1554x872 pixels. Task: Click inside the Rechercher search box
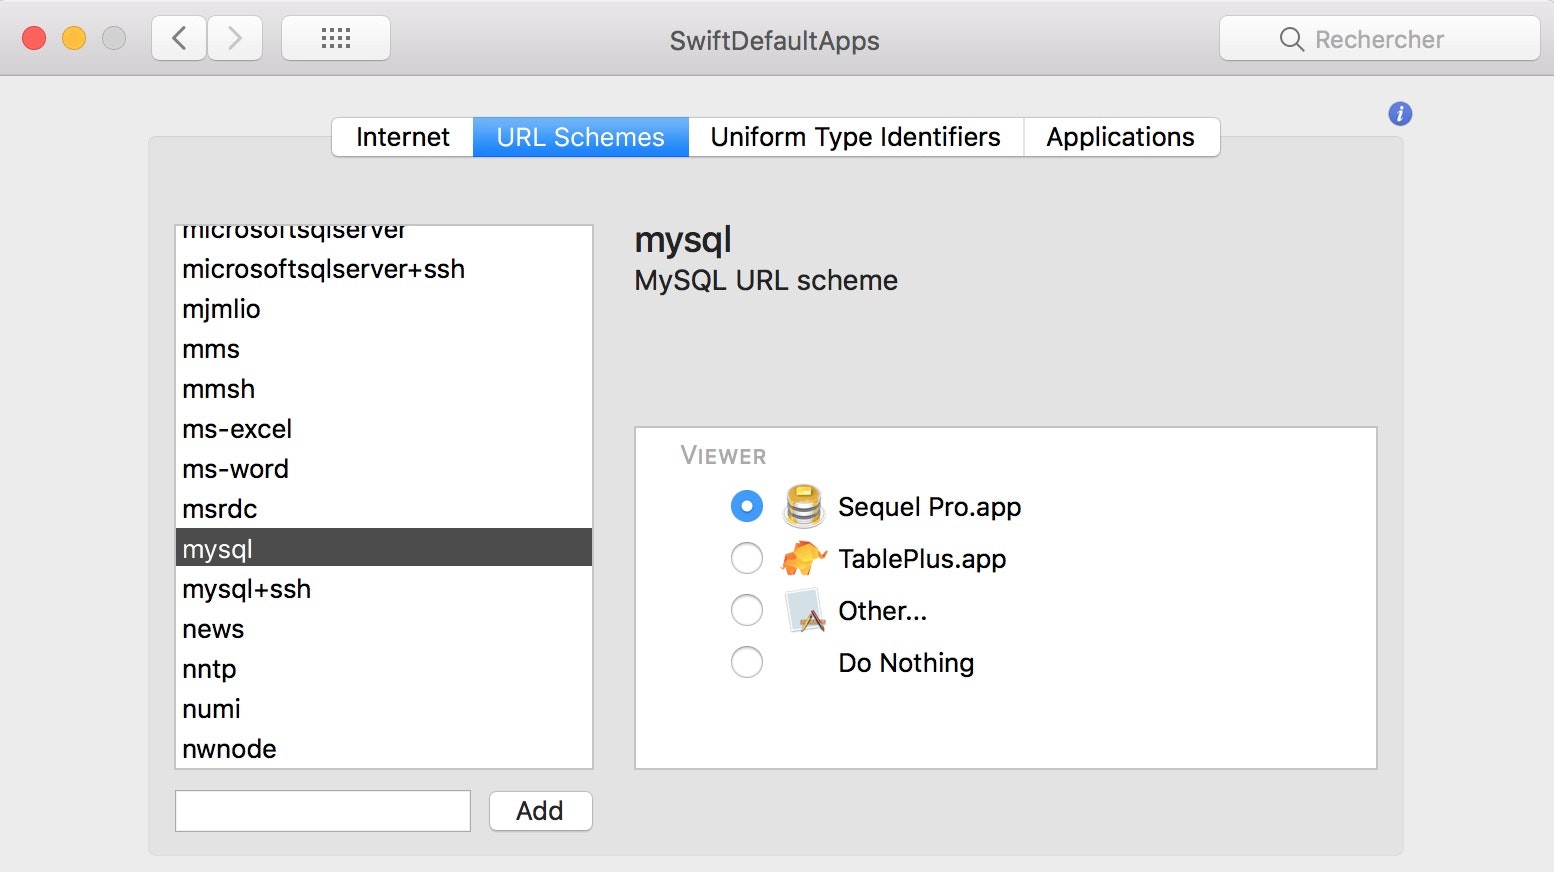click(x=1380, y=39)
